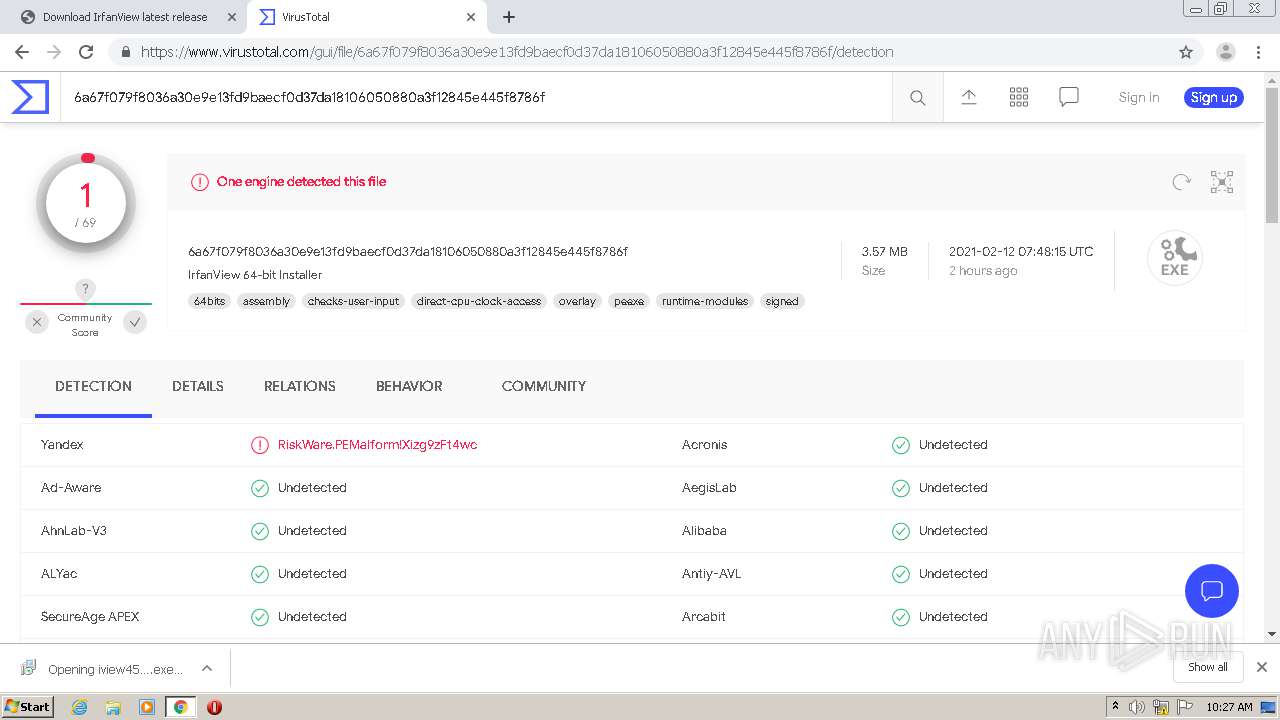Image resolution: width=1280 pixels, height=720 pixels.
Task: Switch to the DETAILS tab
Action: pos(198,386)
